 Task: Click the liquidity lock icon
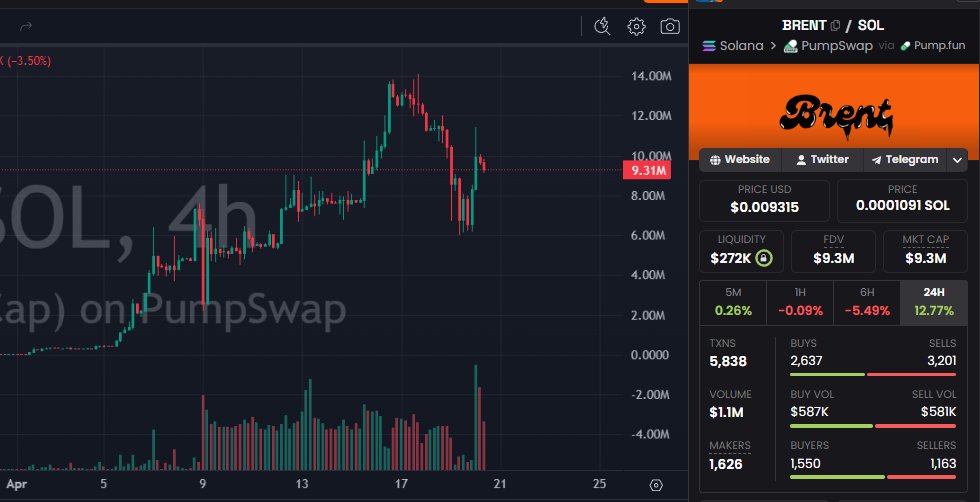[764, 259]
